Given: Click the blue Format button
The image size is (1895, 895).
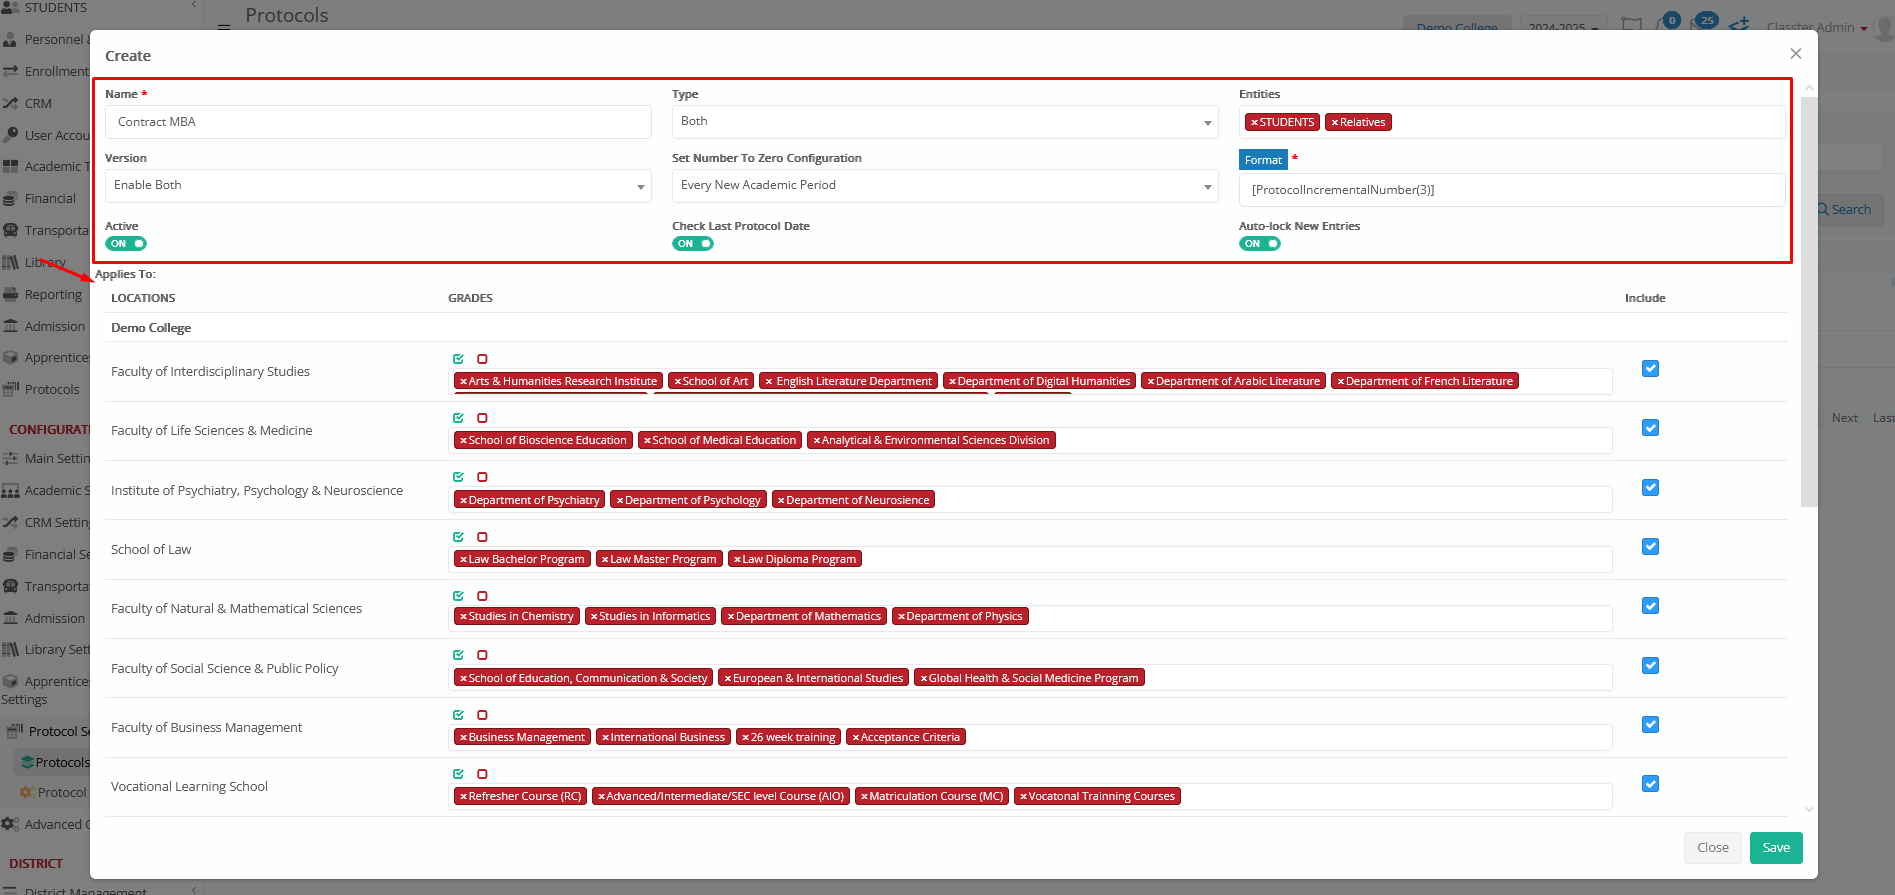Looking at the screenshot, I should [1262, 160].
